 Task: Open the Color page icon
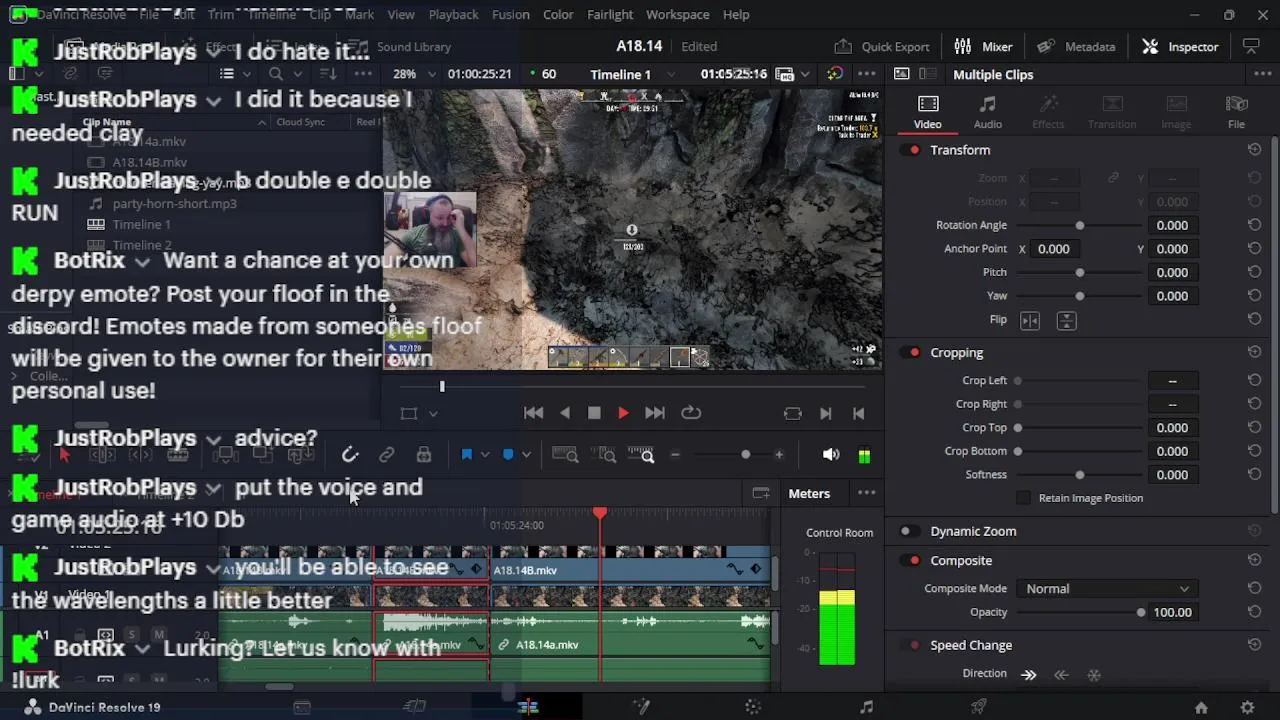click(x=754, y=707)
